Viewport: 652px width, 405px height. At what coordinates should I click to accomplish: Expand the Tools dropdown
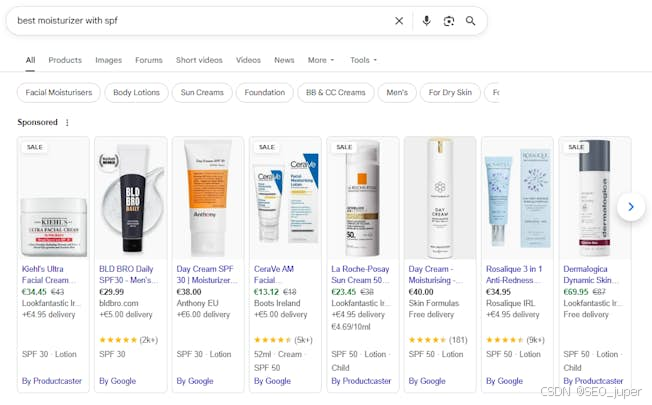pyautogui.click(x=363, y=60)
